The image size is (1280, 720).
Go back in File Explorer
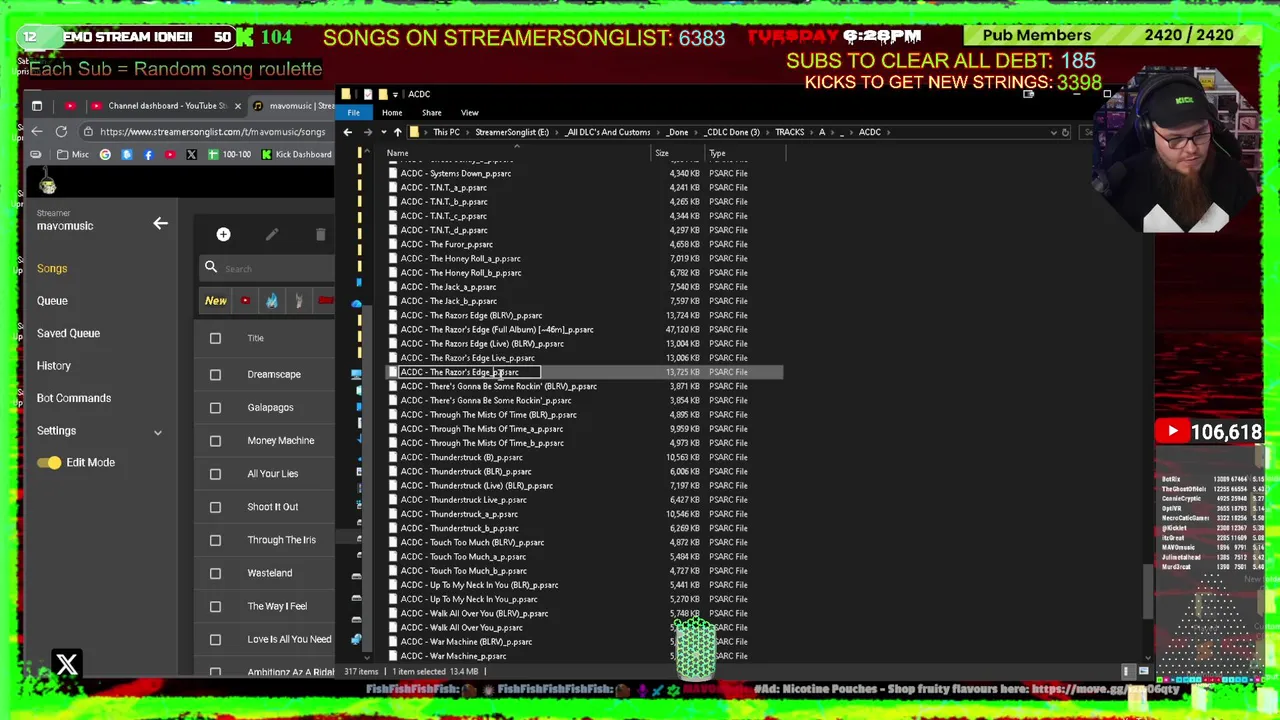pyautogui.click(x=348, y=132)
